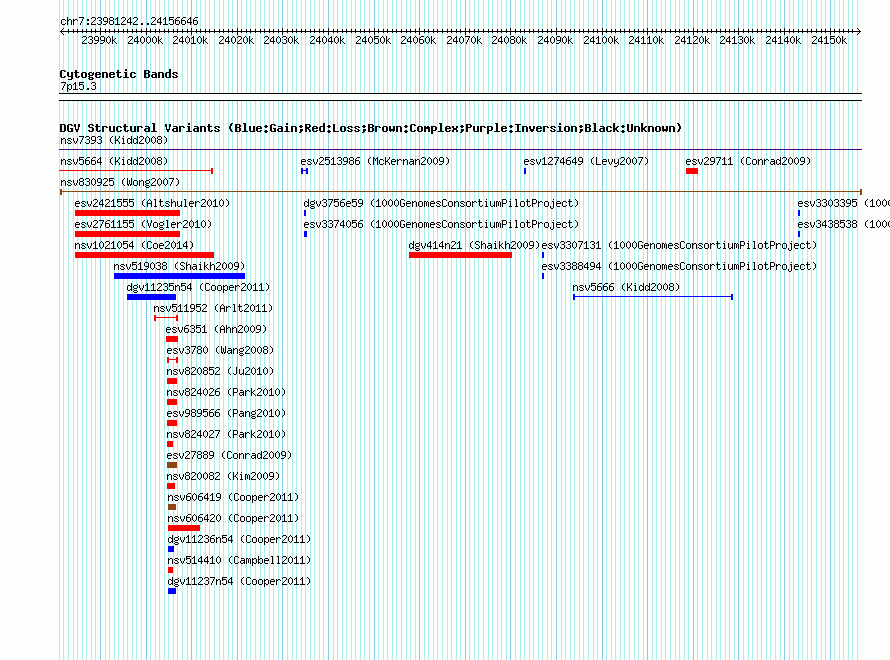This screenshot has height=660, width=890.
Task: Click the 7p15.3 cytogenetic band
Action: (78, 86)
